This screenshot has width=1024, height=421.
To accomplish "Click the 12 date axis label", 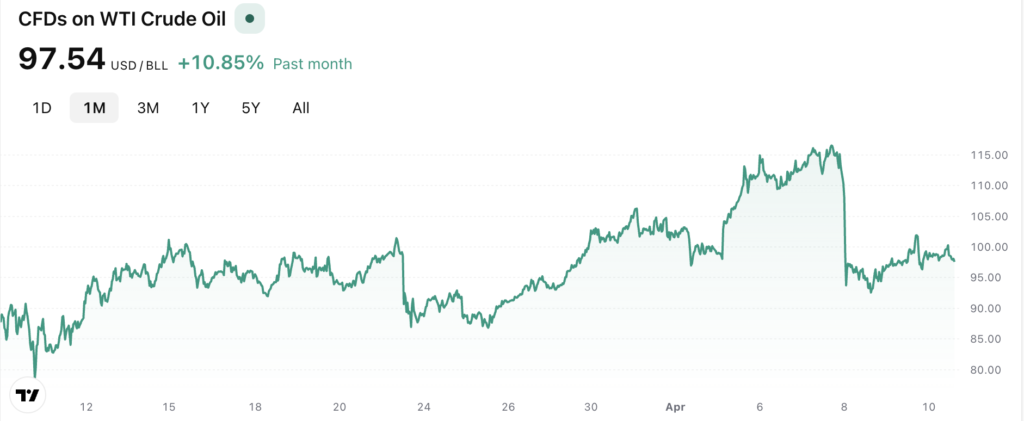I will [86, 407].
